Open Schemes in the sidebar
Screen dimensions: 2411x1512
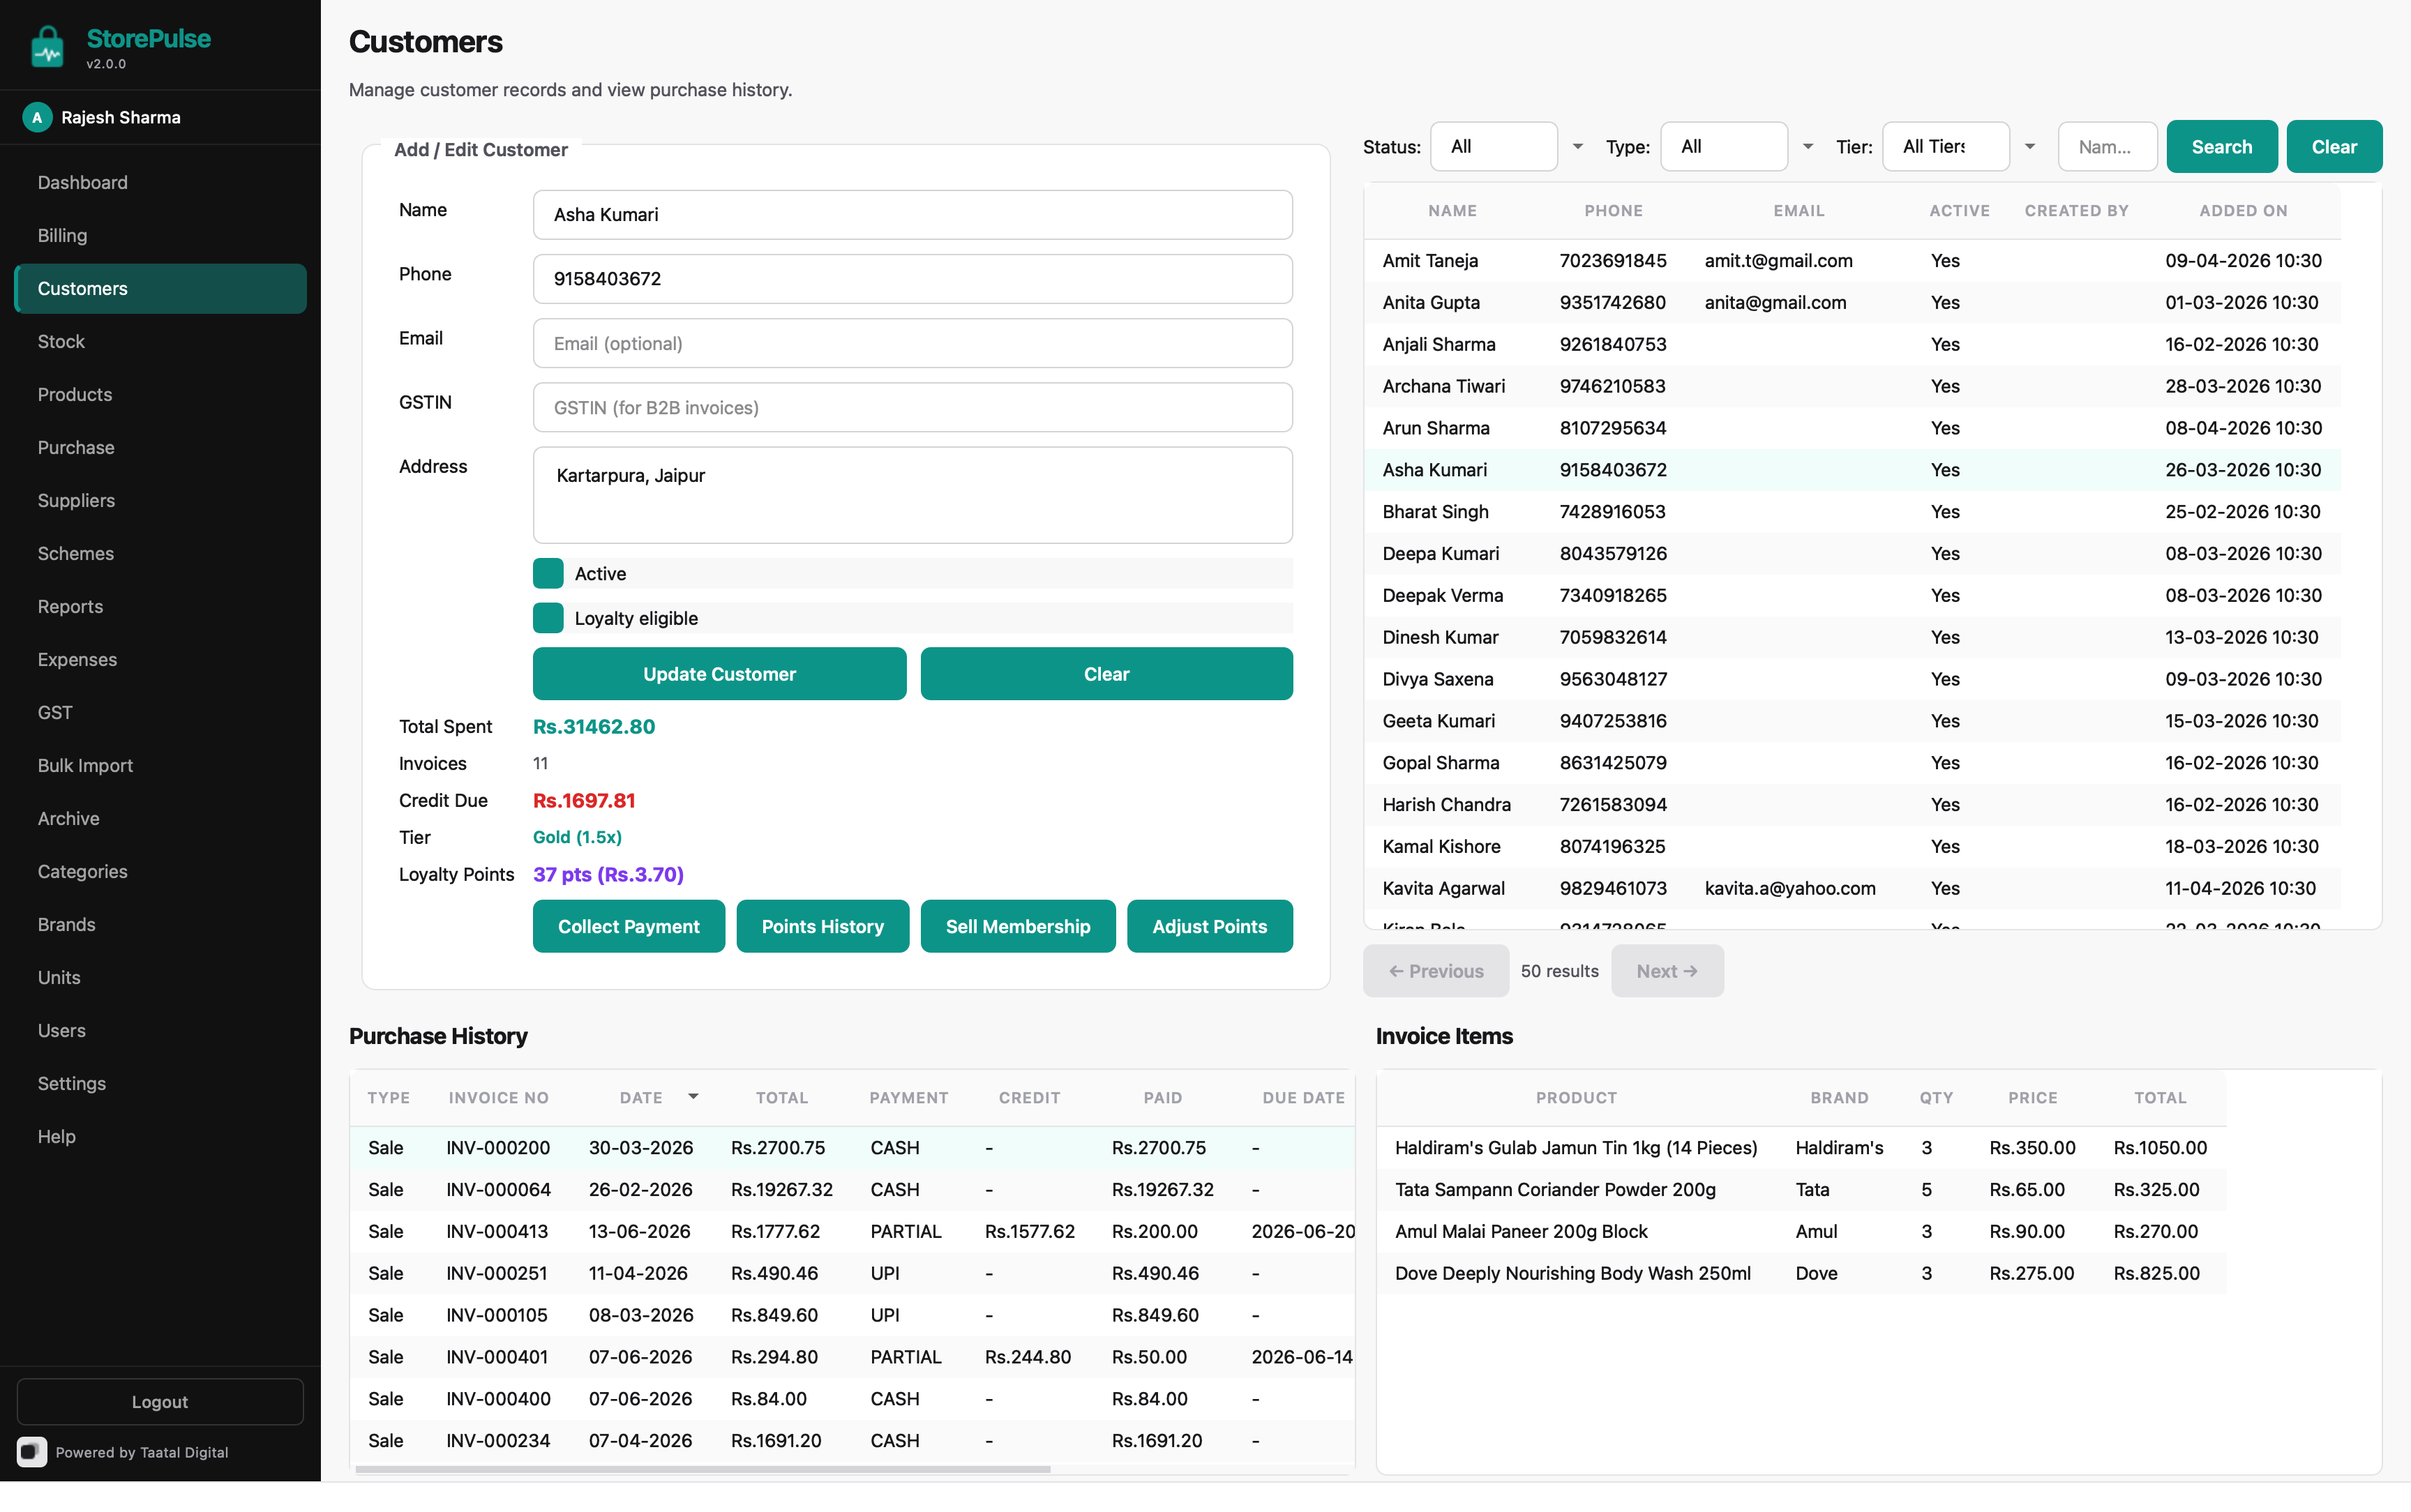pos(160,553)
